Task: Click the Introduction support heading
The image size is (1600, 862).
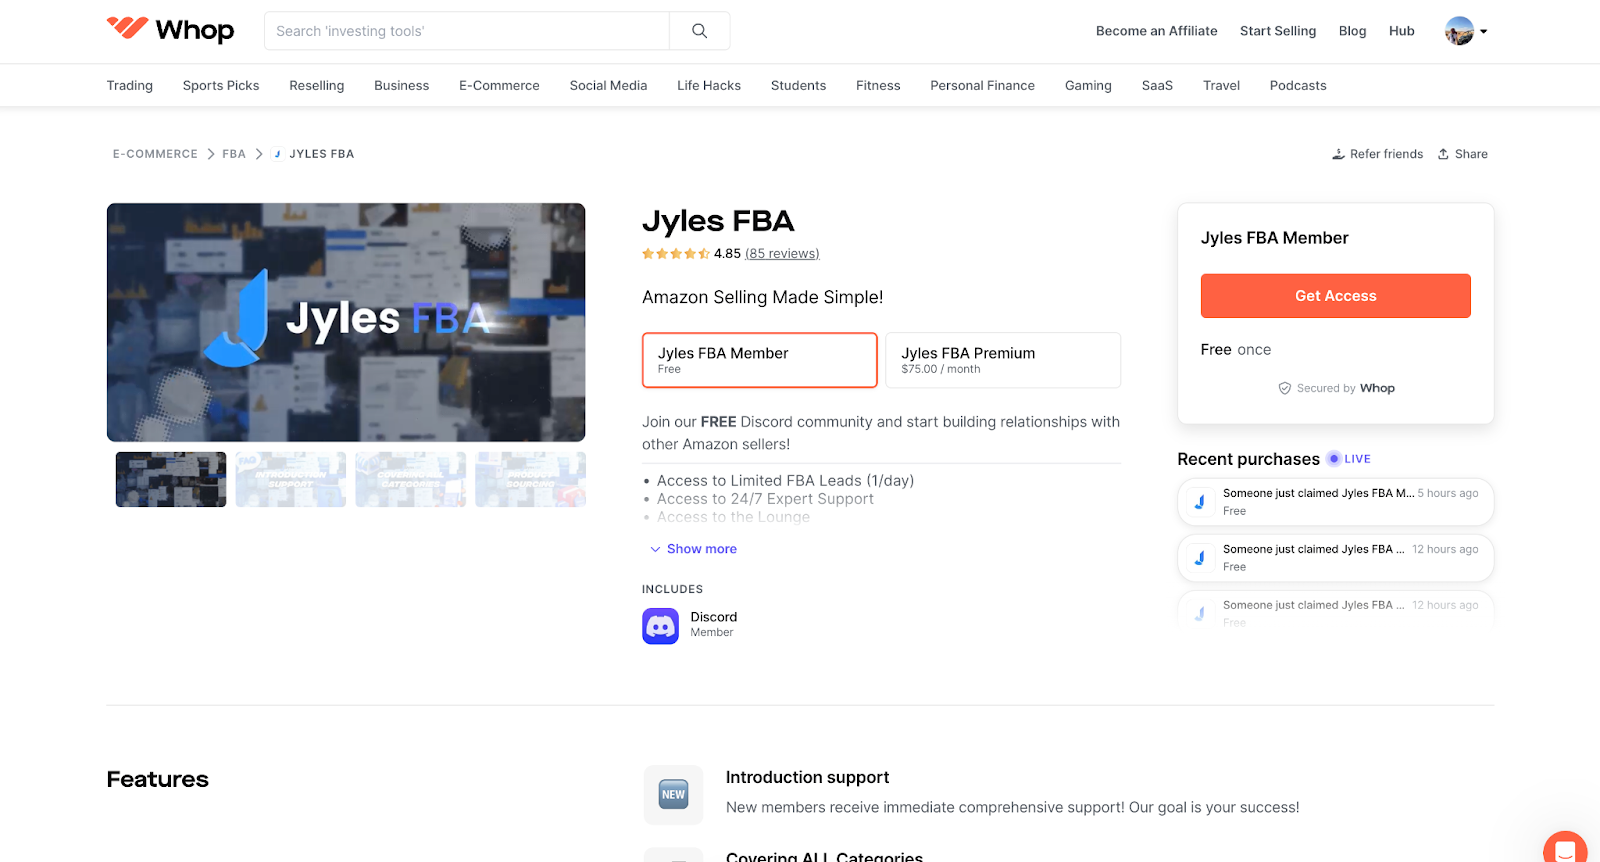Action: (807, 777)
